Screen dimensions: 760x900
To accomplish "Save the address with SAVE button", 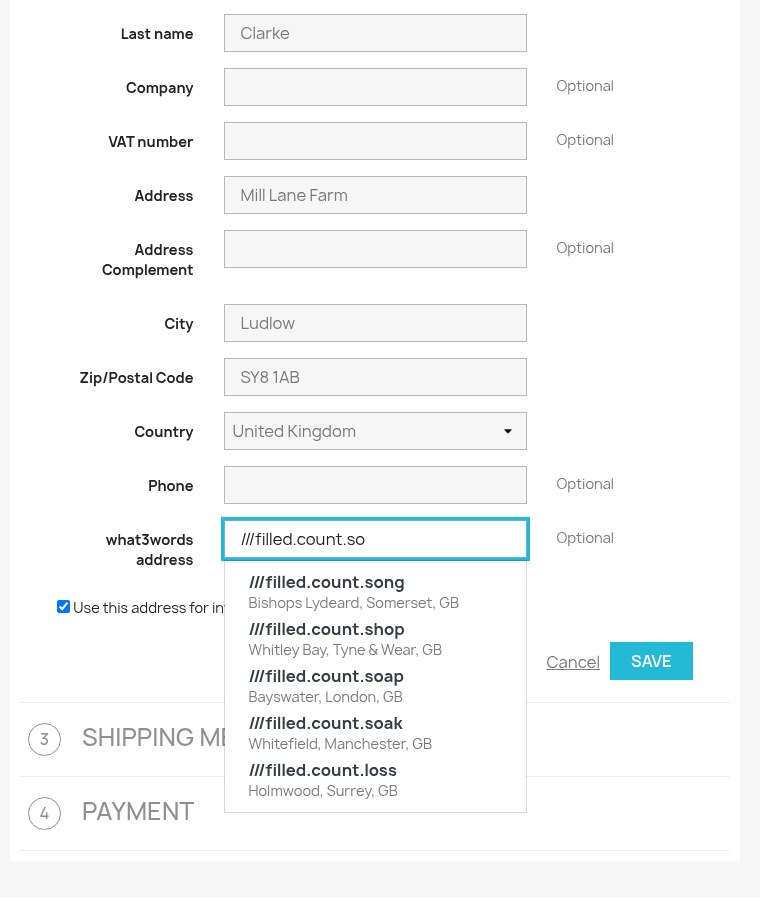I will tap(651, 661).
